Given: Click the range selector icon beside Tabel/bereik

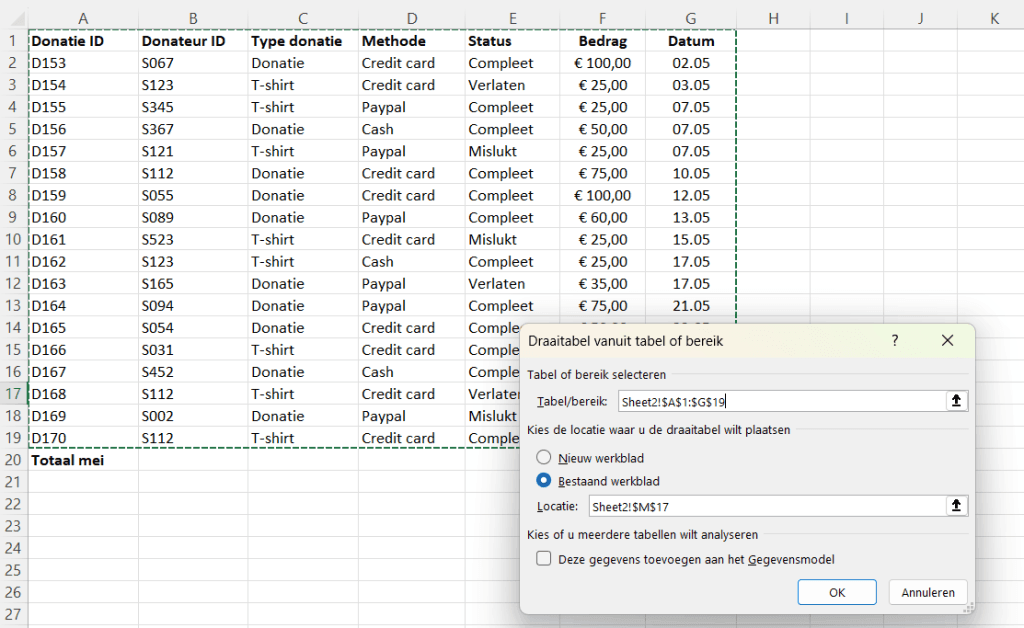Looking at the screenshot, I should point(957,401).
